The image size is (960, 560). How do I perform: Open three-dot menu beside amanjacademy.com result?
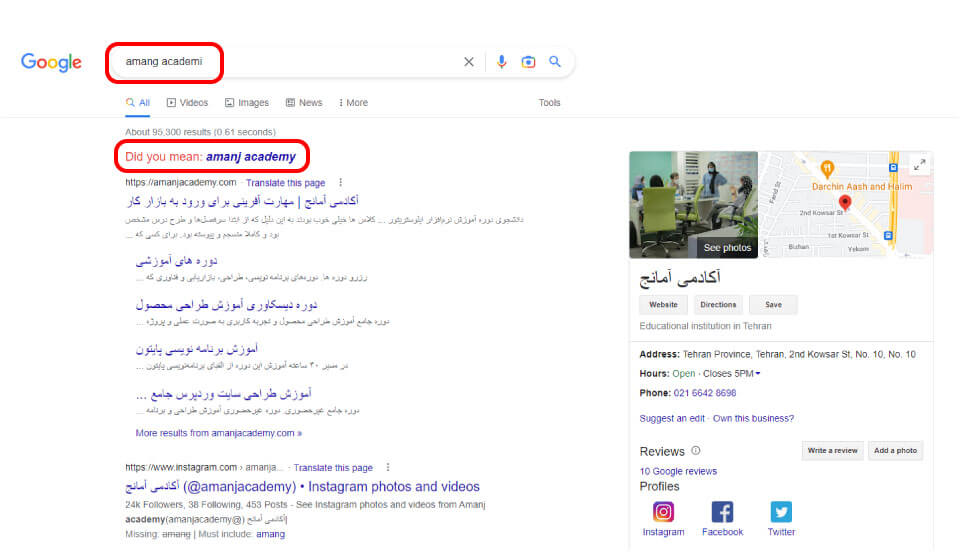coord(340,182)
